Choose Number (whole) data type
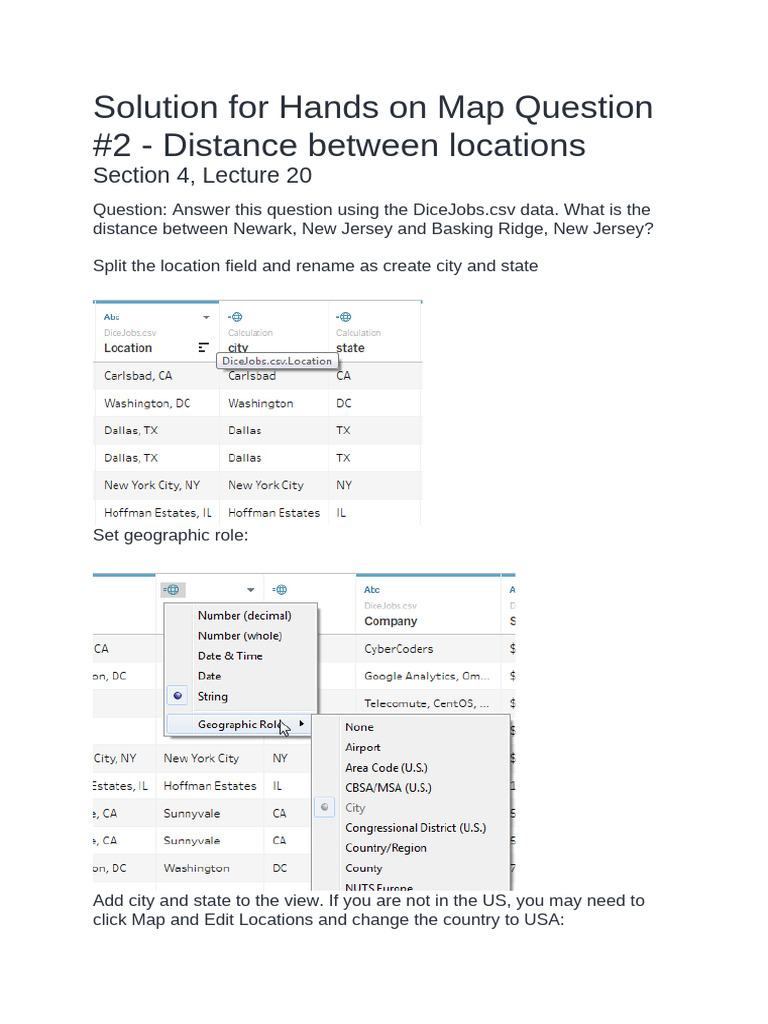 click(240, 635)
